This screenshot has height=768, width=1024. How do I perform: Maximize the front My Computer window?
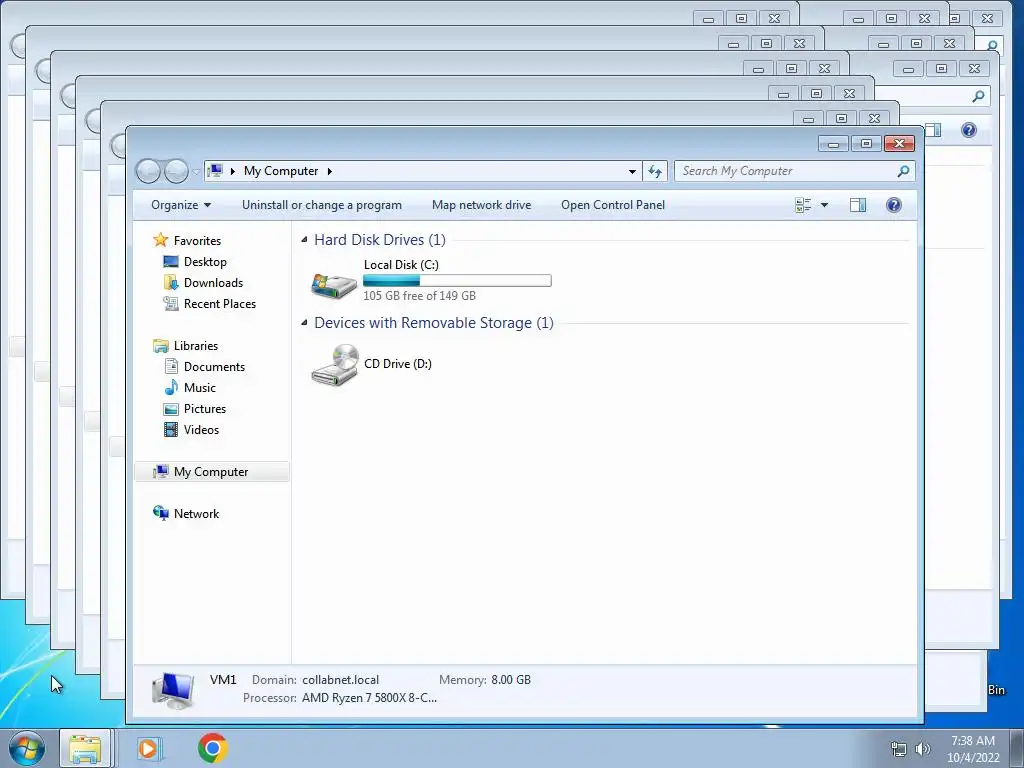[866, 144]
